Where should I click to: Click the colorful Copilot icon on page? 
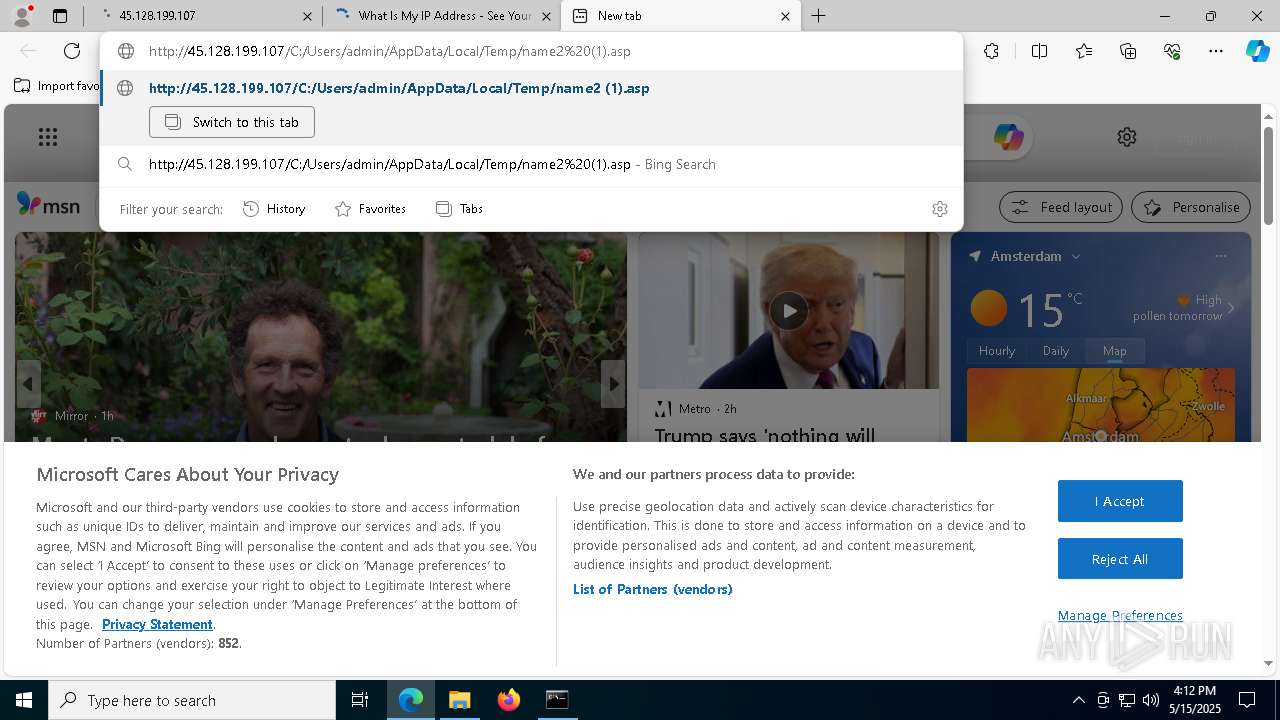click(x=1008, y=137)
